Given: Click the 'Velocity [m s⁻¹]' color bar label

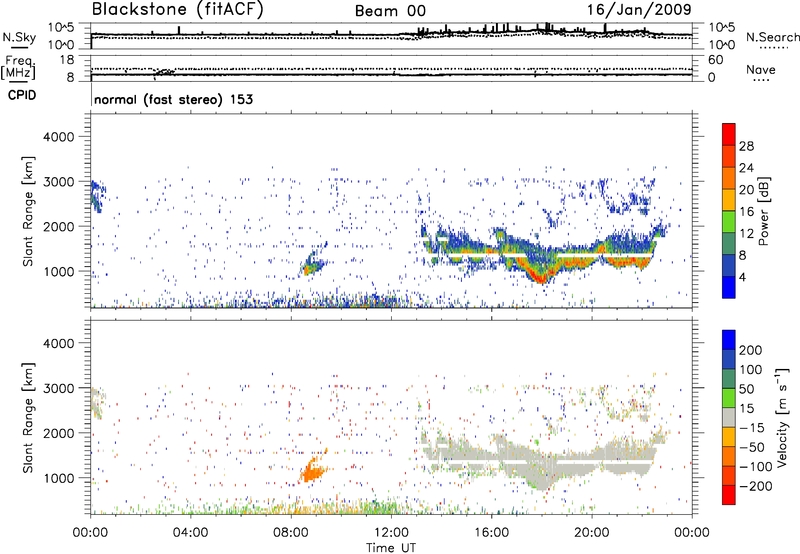Looking at the screenshot, I should (x=781, y=417).
